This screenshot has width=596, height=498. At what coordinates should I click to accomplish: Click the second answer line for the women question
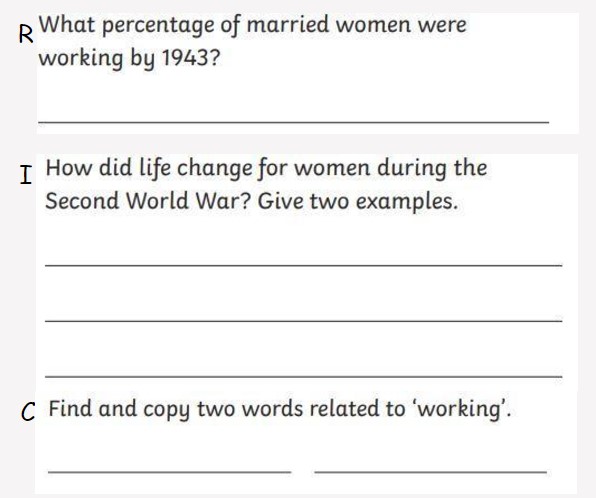pos(303,321)
